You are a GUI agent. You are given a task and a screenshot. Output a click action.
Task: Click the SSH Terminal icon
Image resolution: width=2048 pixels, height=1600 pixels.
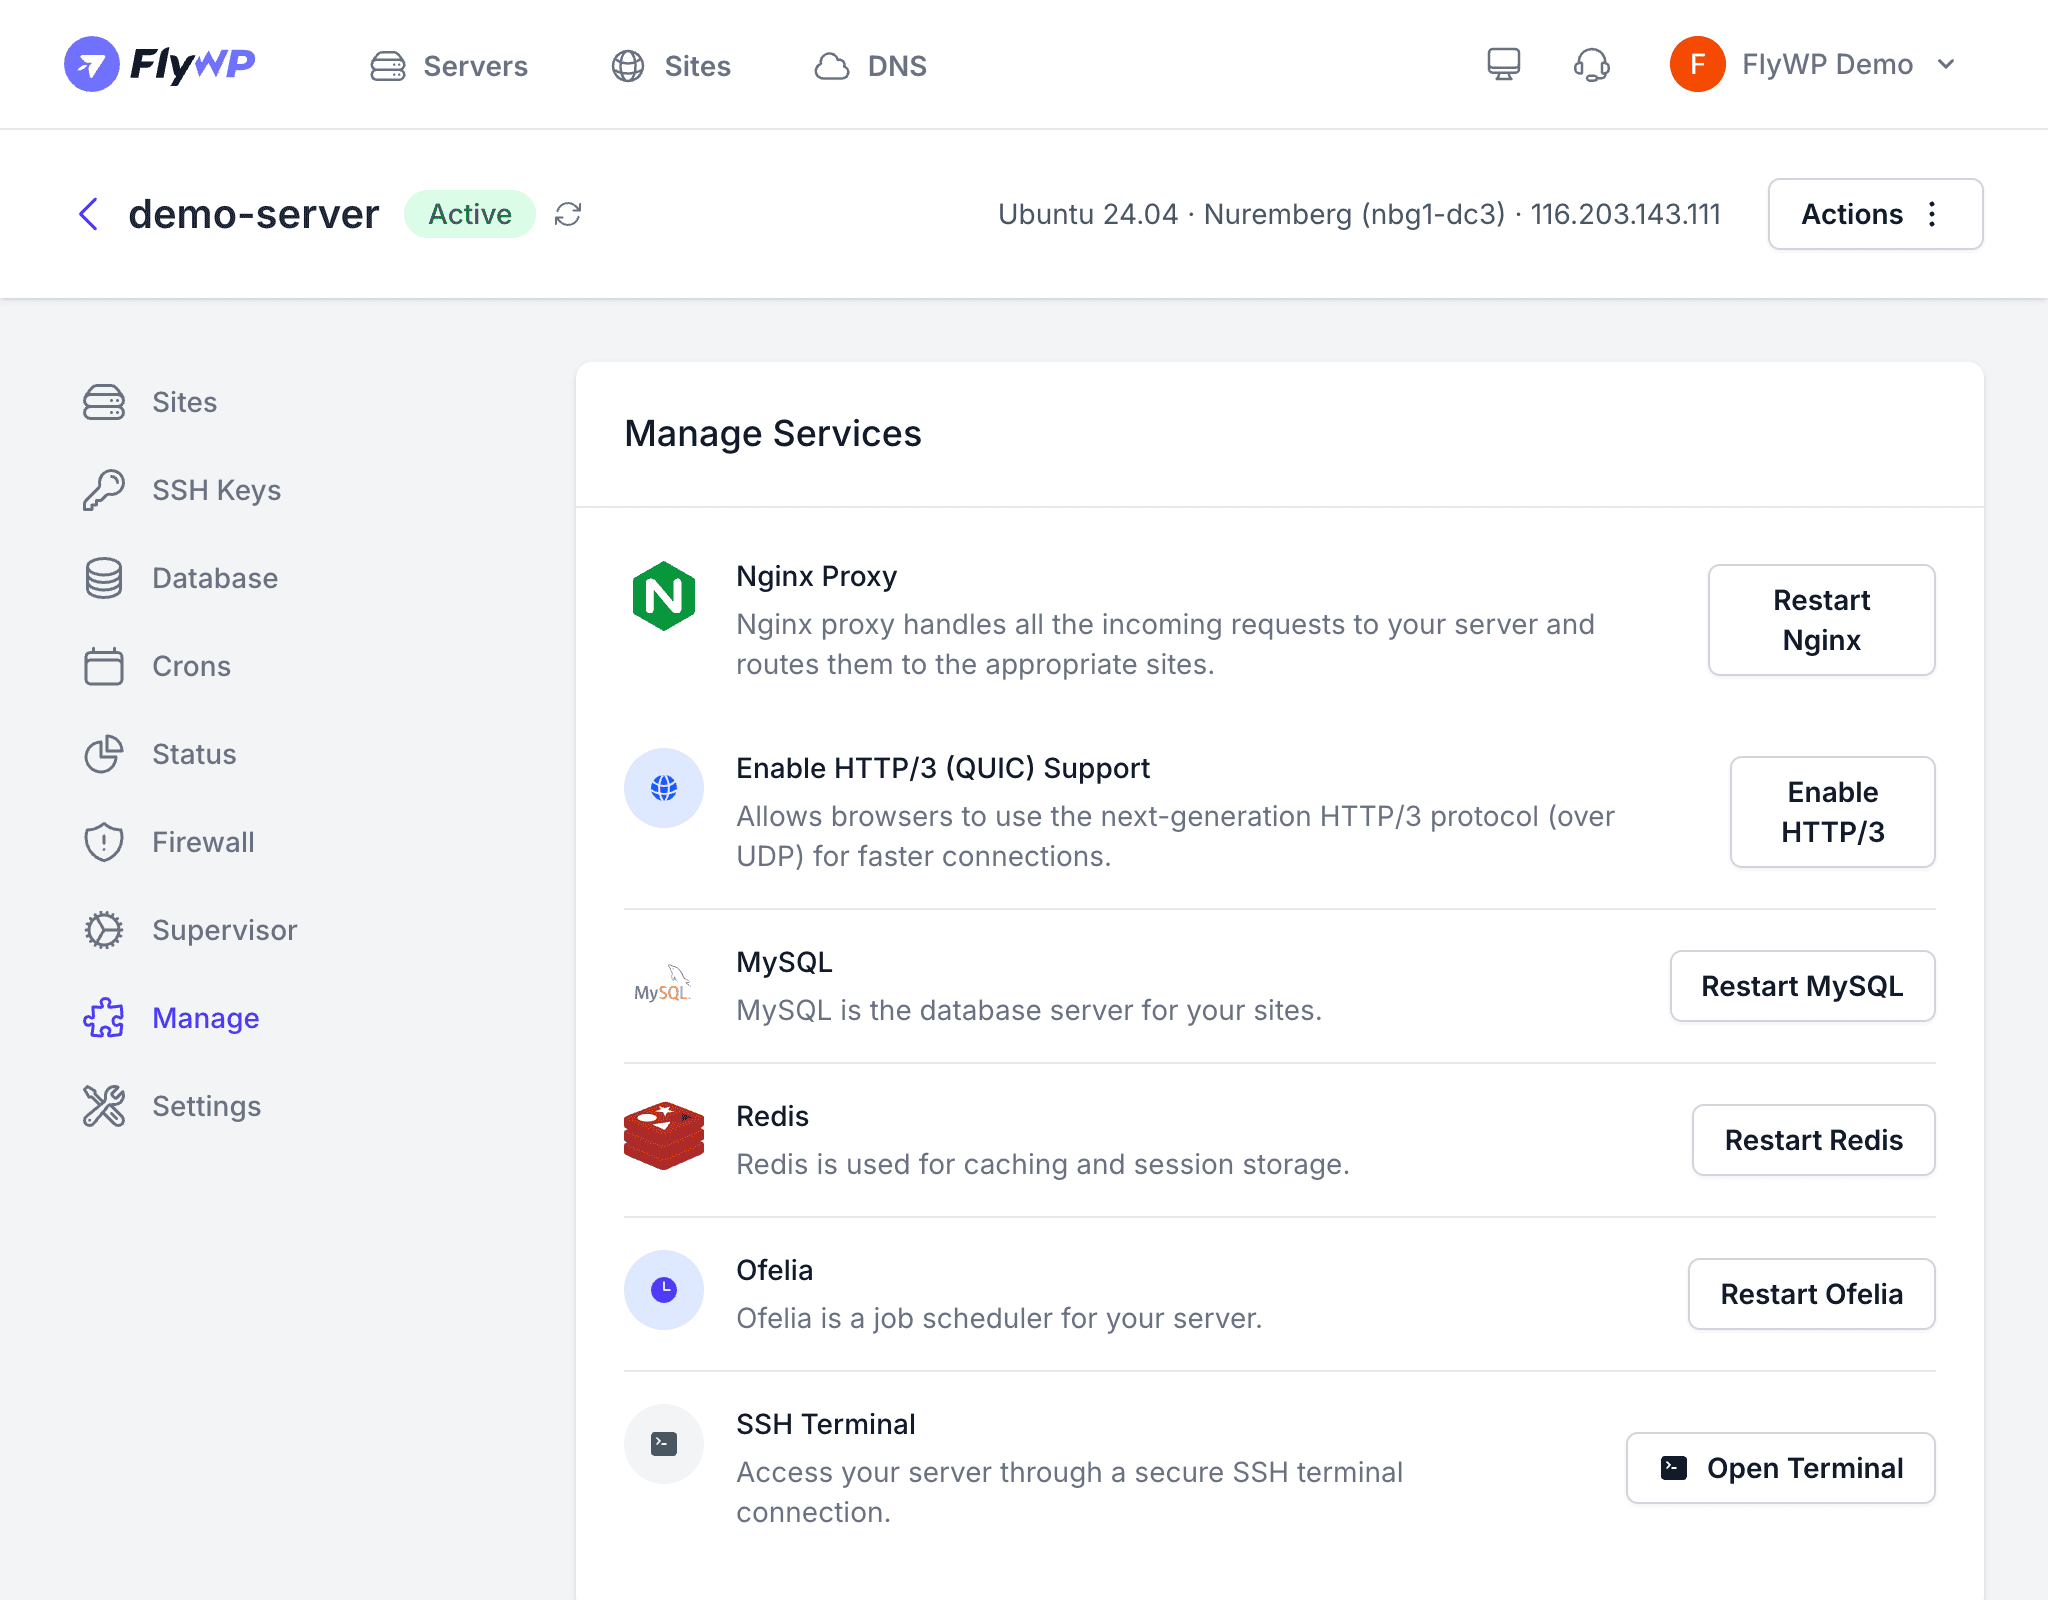pos(664,1444)
